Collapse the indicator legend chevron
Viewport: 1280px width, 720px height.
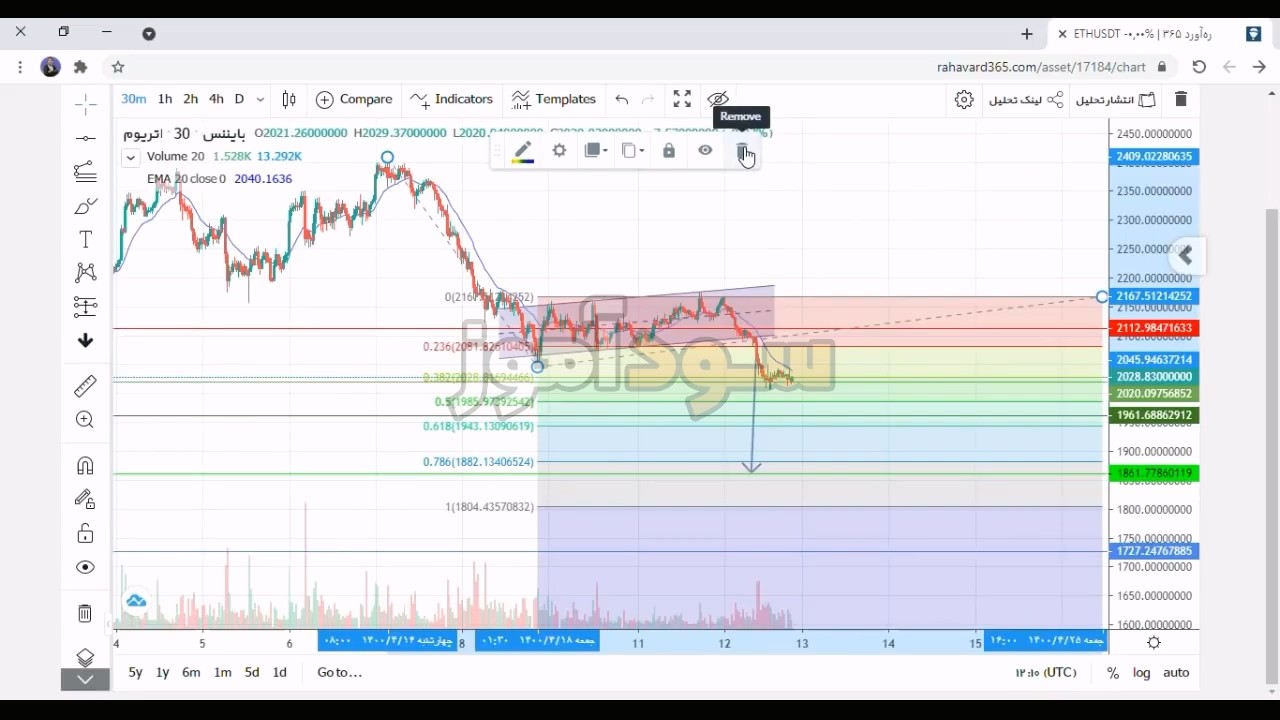pos(130,157)
